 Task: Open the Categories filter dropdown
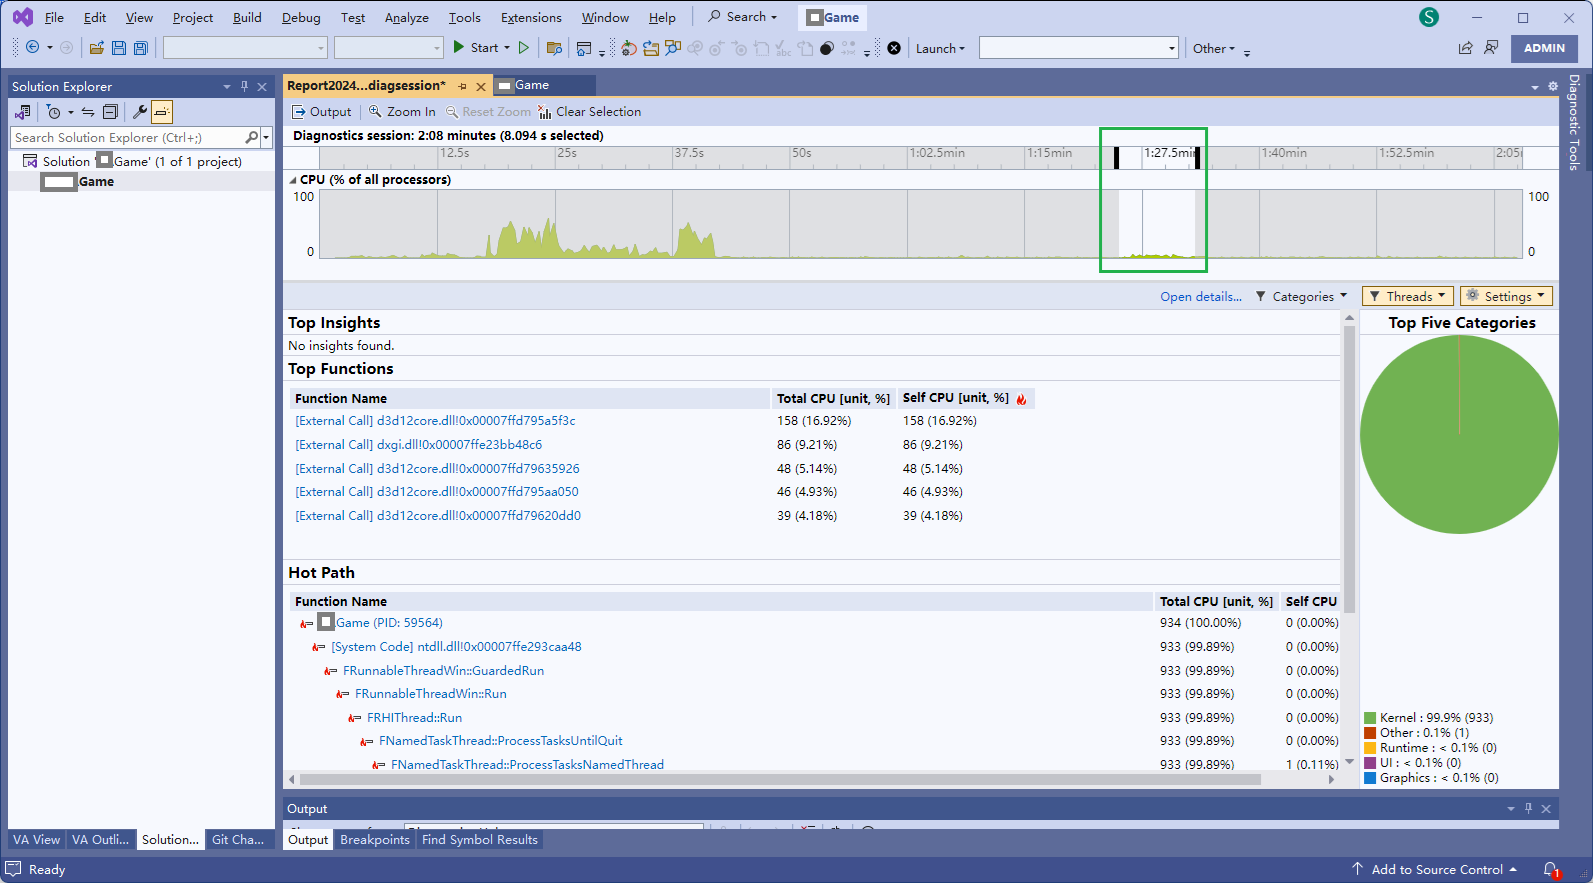click(1302, 296)
